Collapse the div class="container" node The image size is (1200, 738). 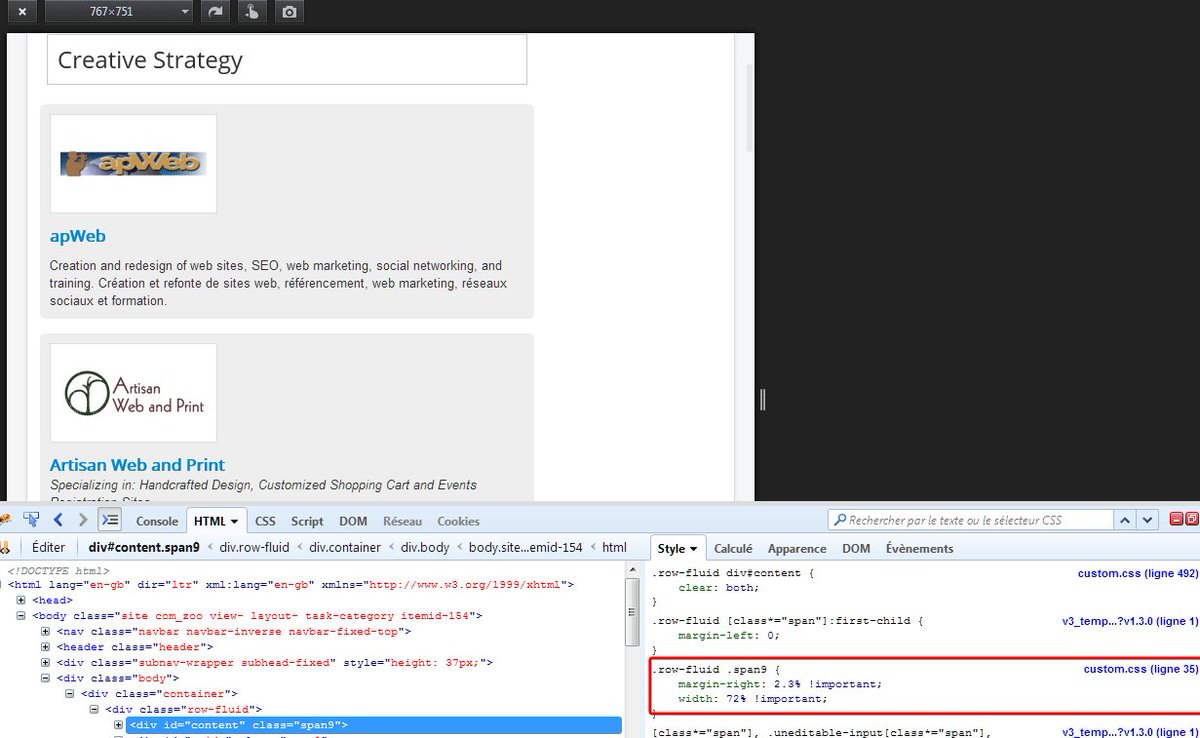[x=70, y=693]
